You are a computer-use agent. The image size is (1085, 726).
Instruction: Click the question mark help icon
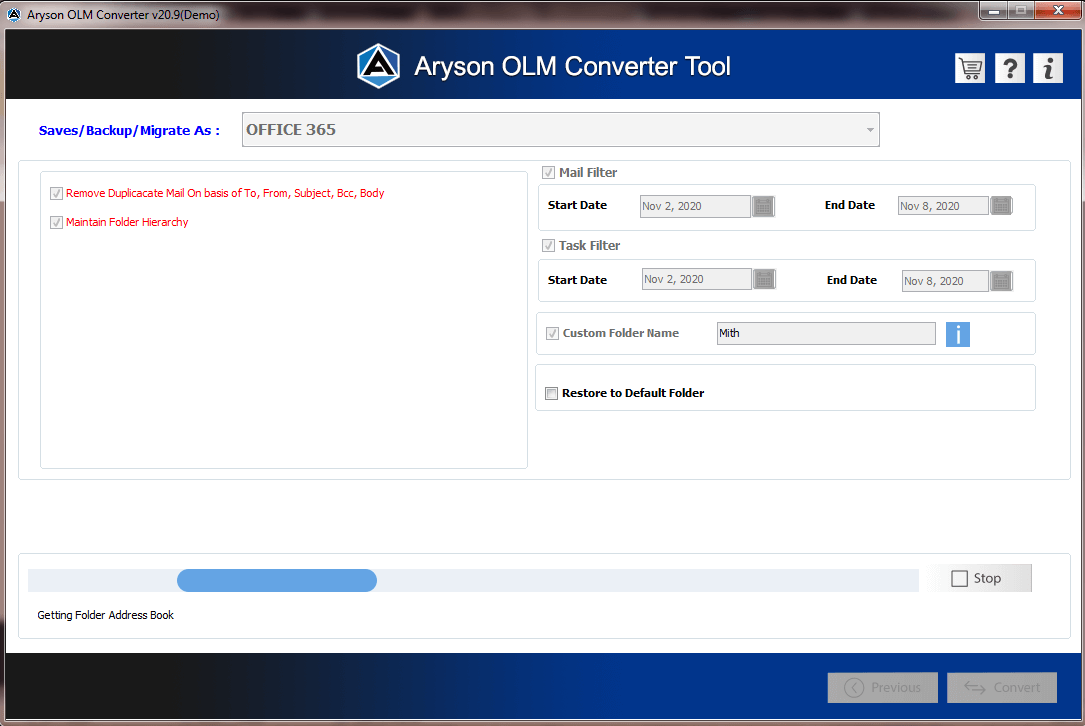coord(1010,68)
